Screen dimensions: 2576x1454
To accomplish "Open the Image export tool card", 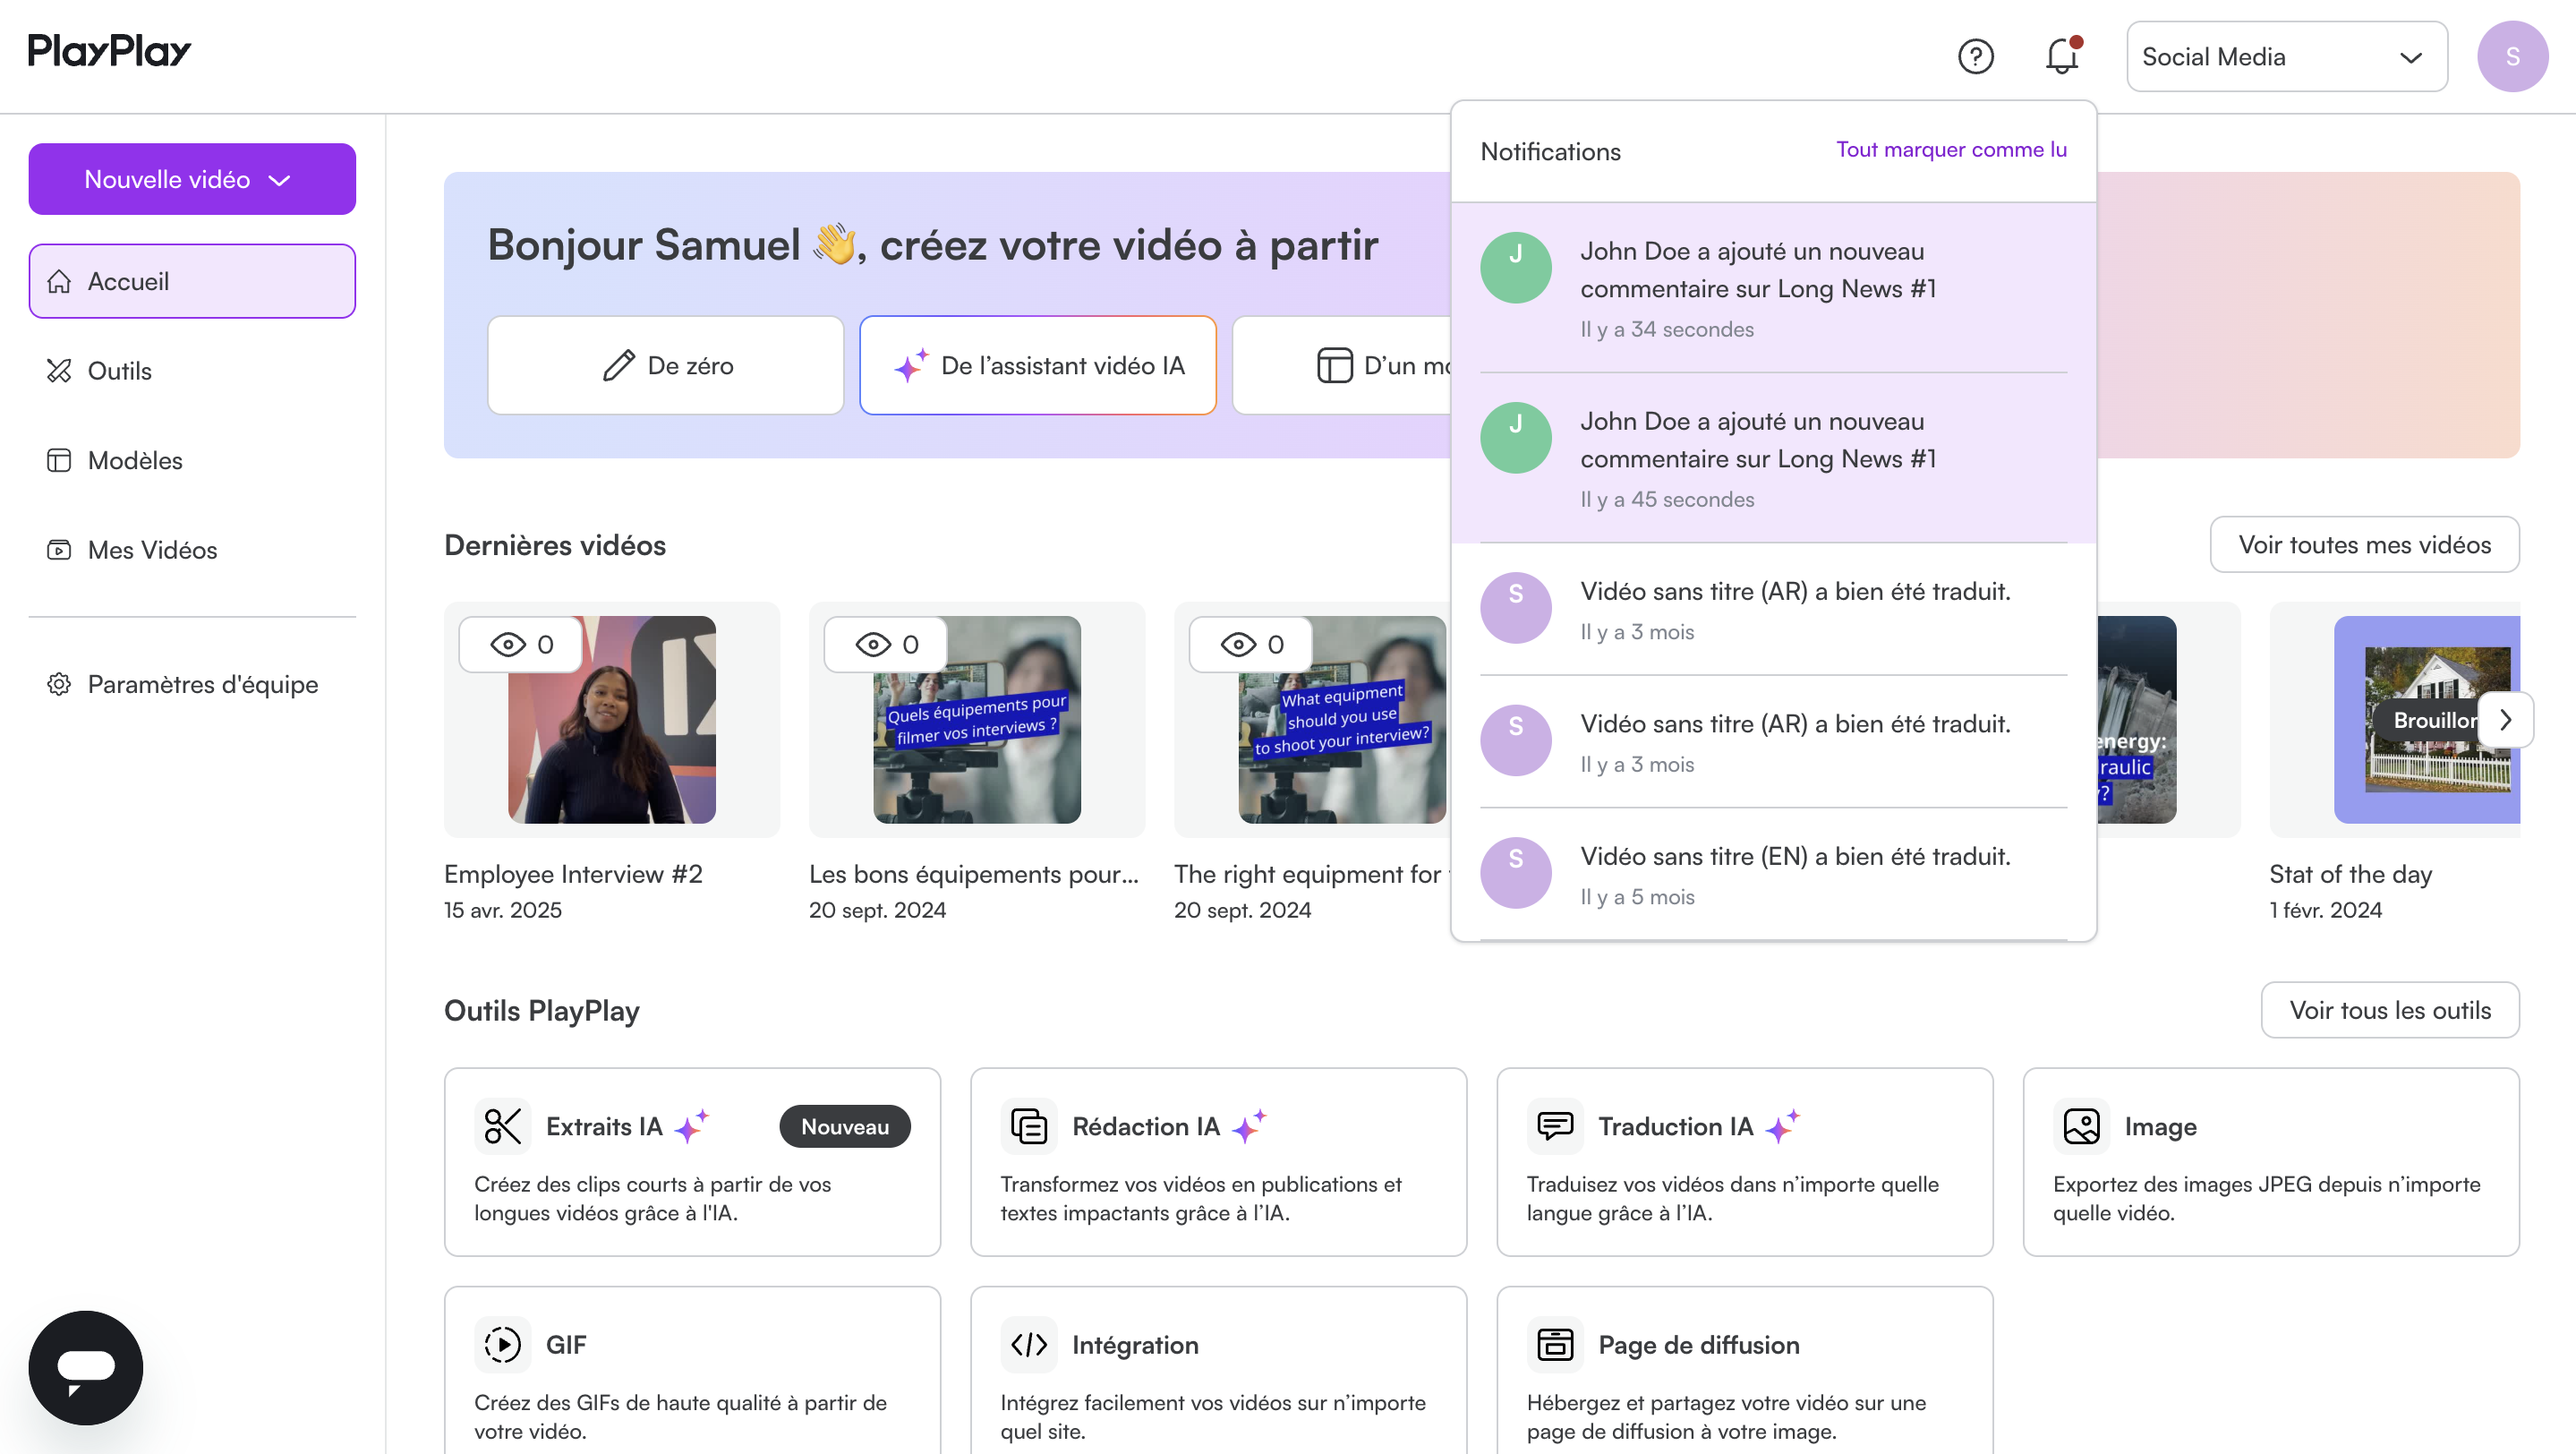I will coord(2270,1161).
